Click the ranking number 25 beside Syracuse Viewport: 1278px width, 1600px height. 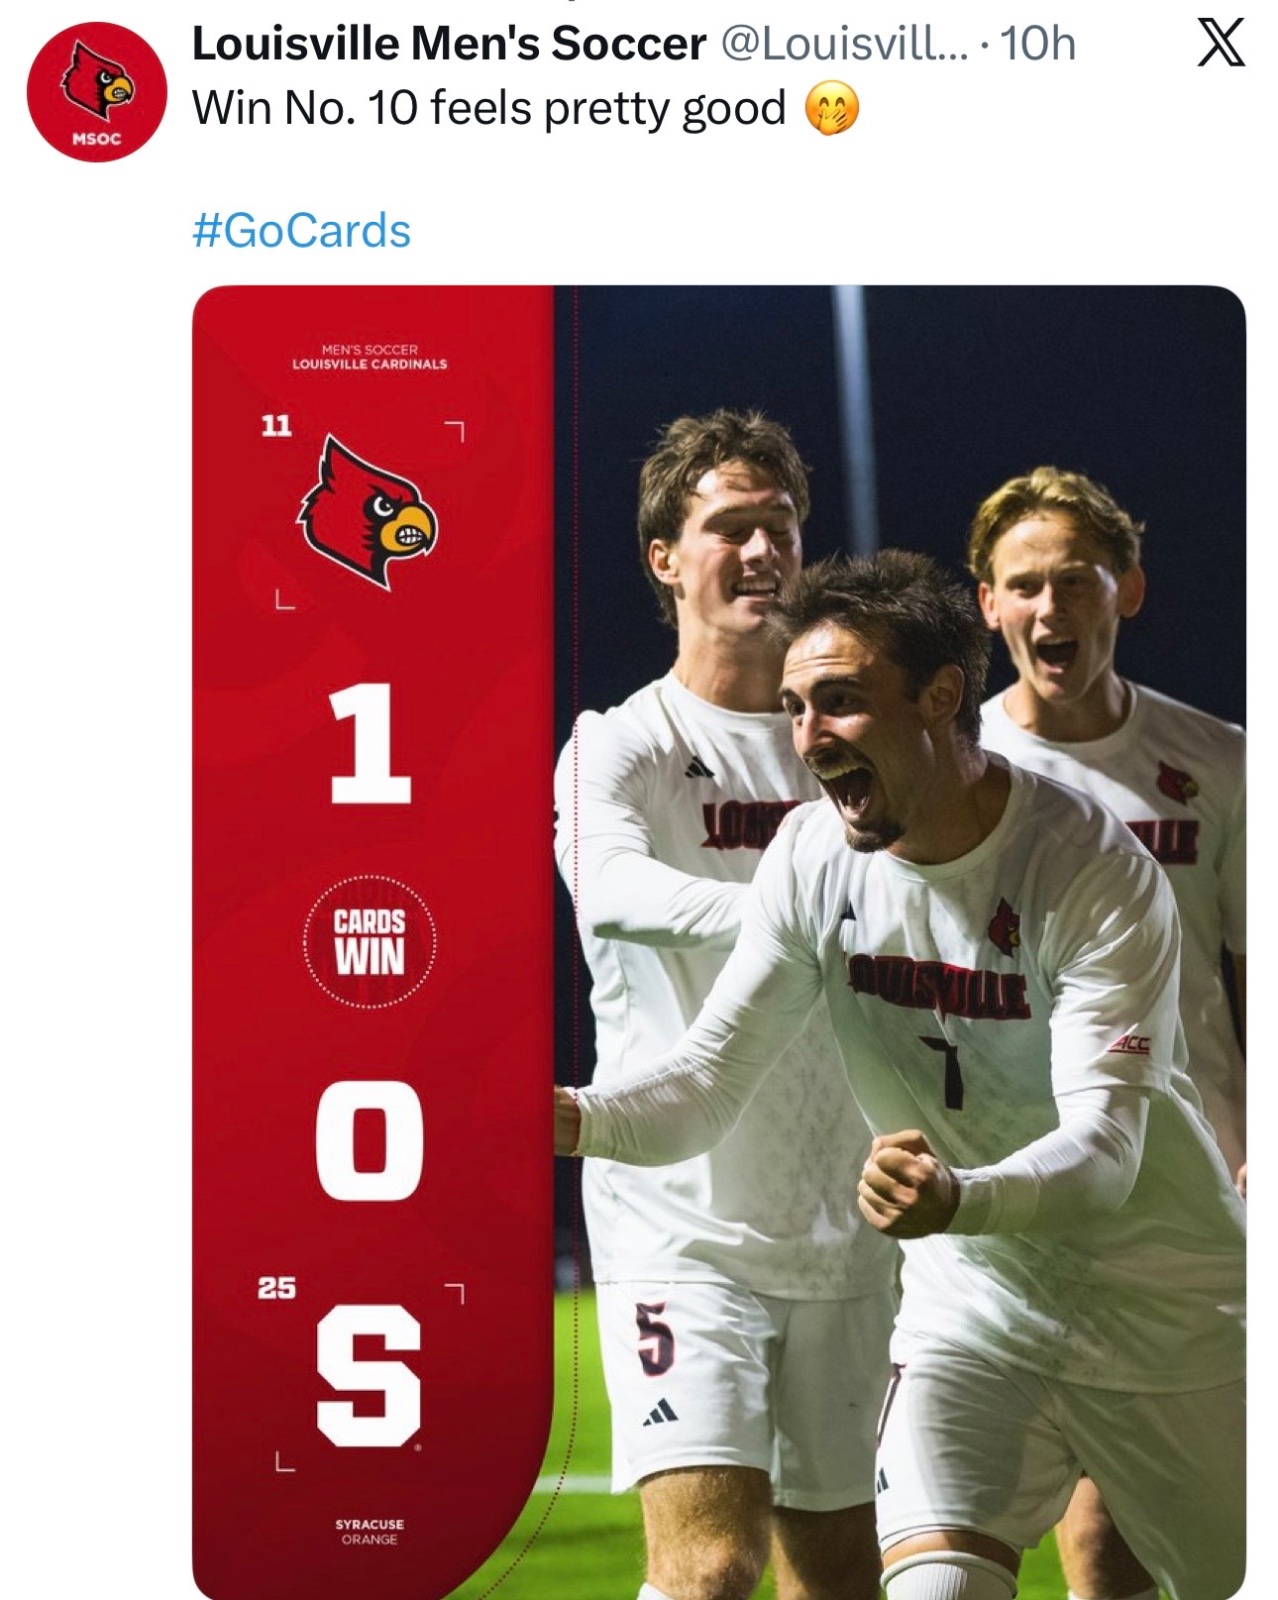pos(277,1288)
